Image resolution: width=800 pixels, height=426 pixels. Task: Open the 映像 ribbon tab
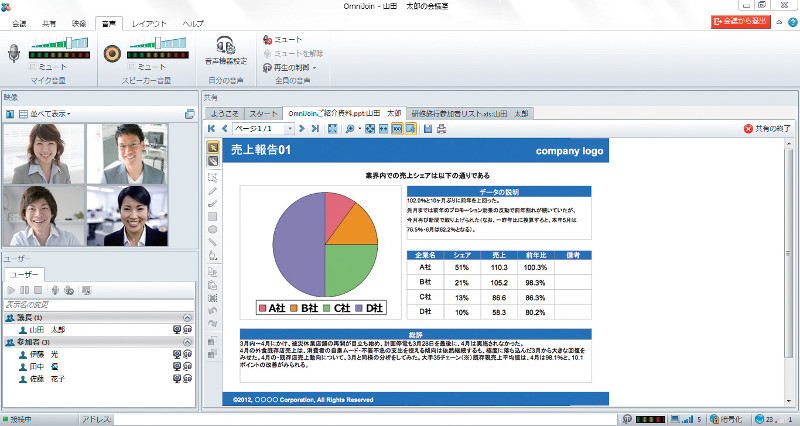coord(79,23)
